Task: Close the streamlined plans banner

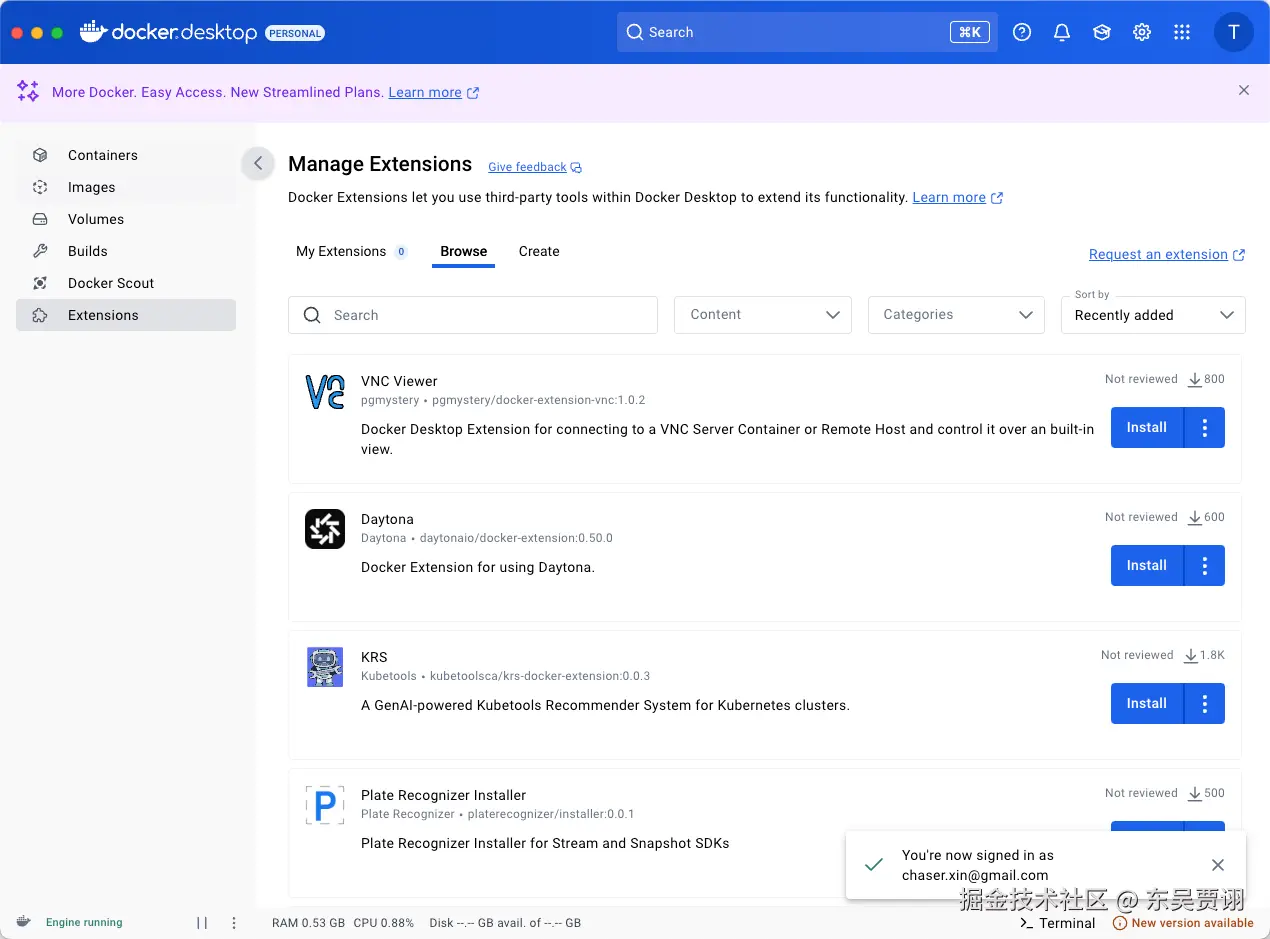Action: [1244, 90]
